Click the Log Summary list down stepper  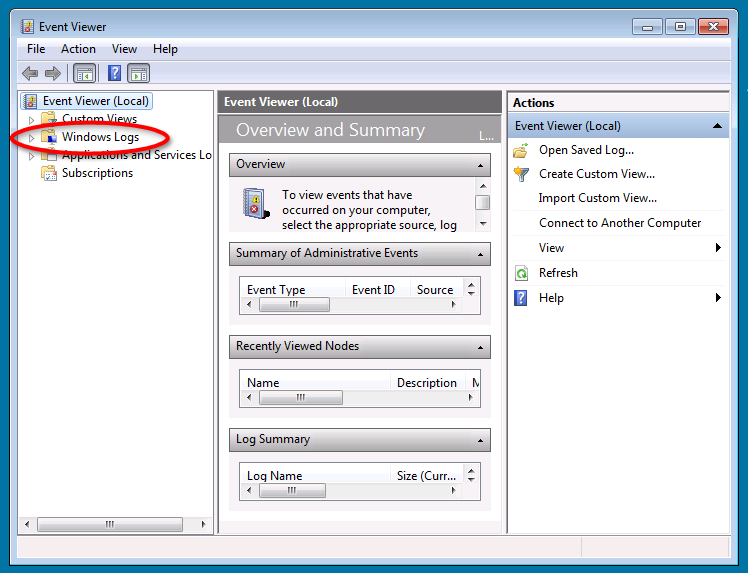click(x=471, y=479)
